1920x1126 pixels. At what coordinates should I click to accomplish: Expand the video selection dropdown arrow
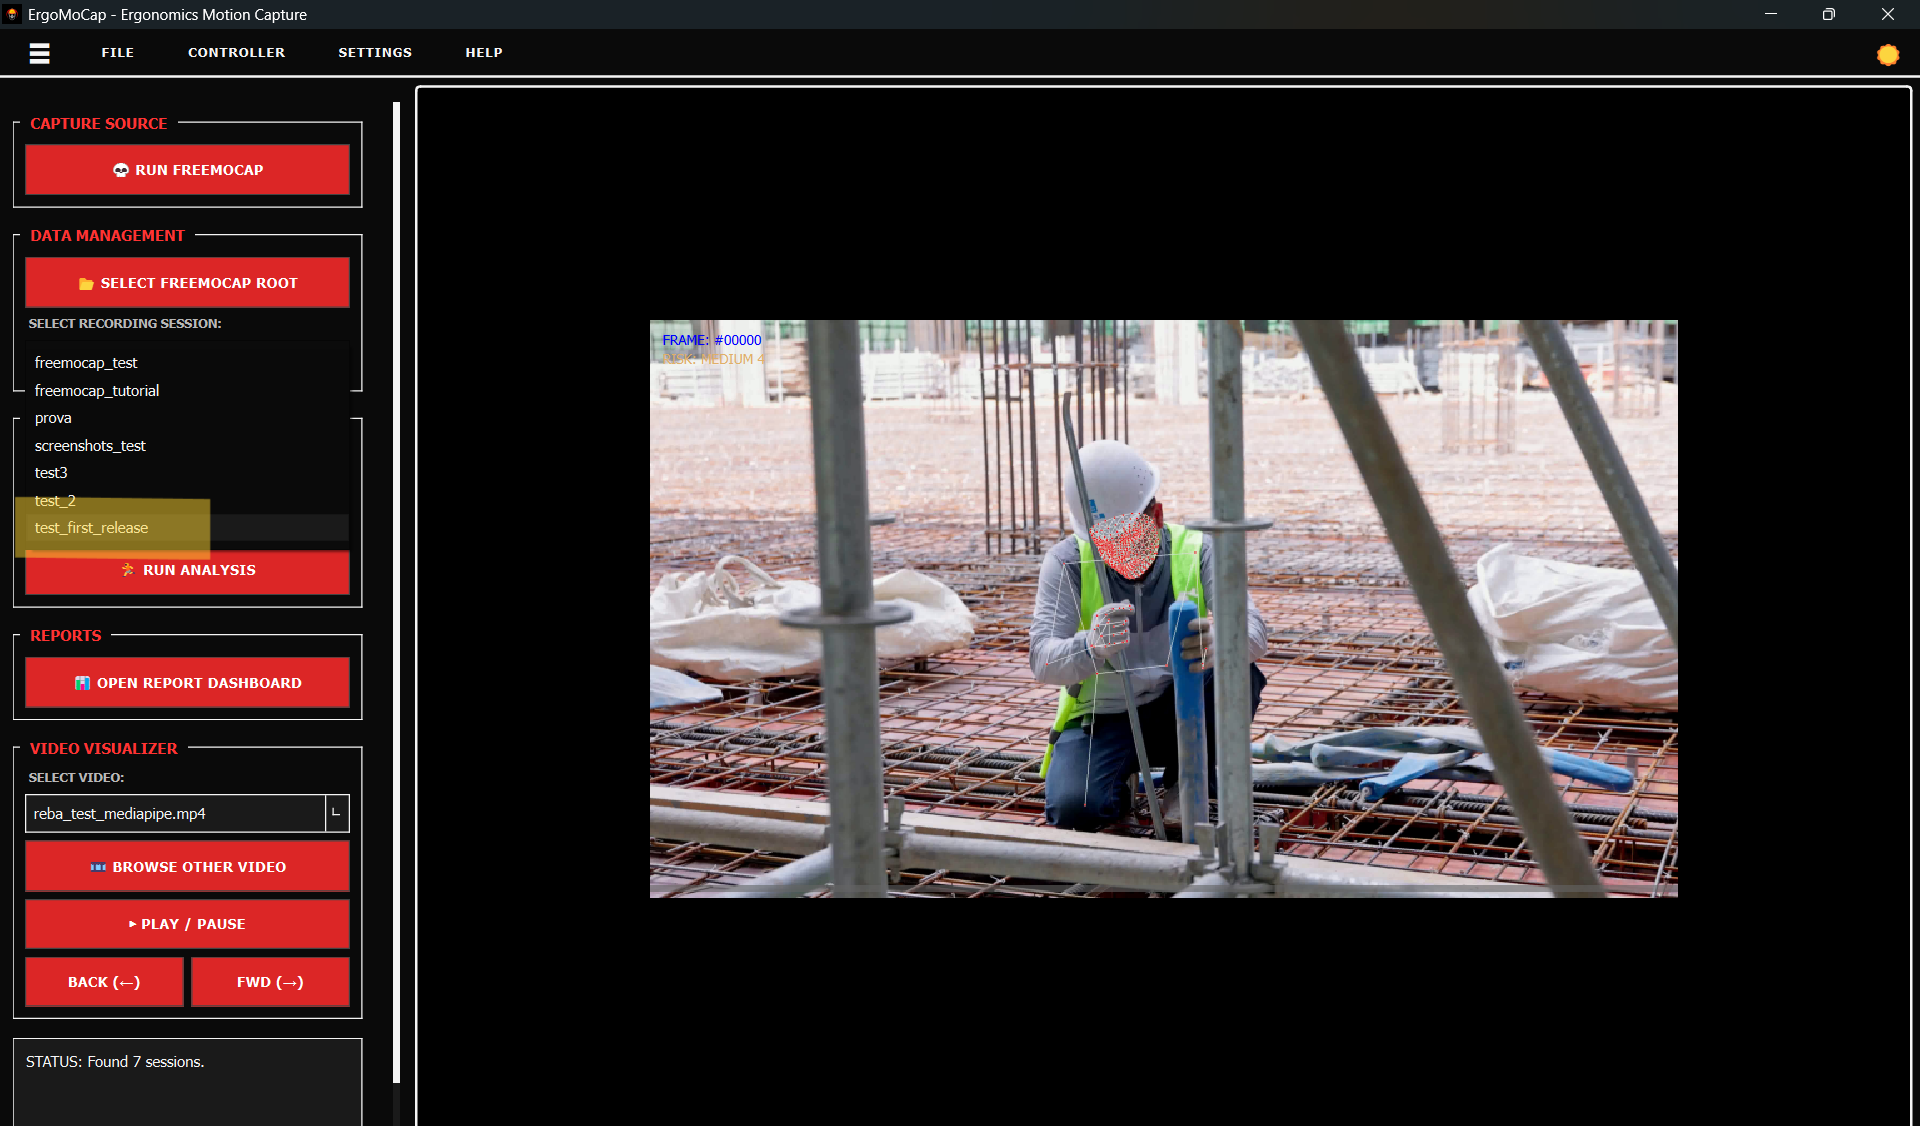click(337, 814)
